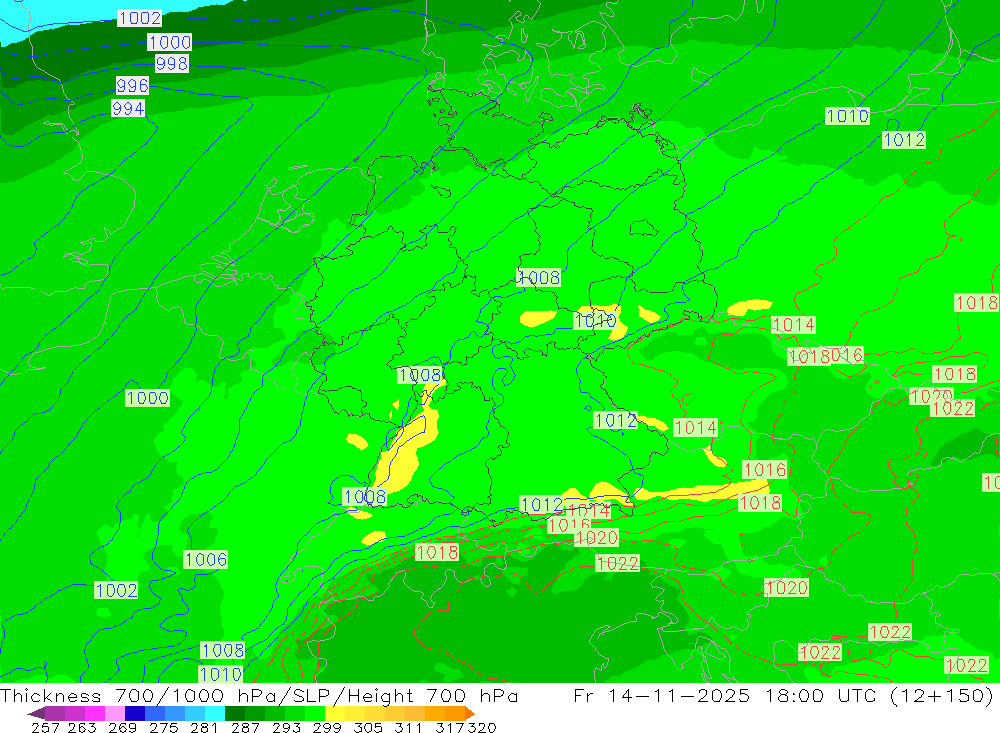Click the 1000 label directly above 998
The image size is (1000, 733).
coord(170,42)
